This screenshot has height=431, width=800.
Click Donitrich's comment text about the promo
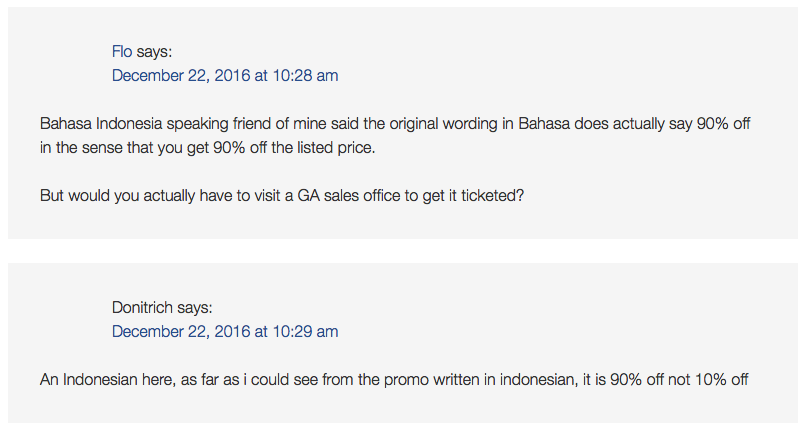(394, 380)
